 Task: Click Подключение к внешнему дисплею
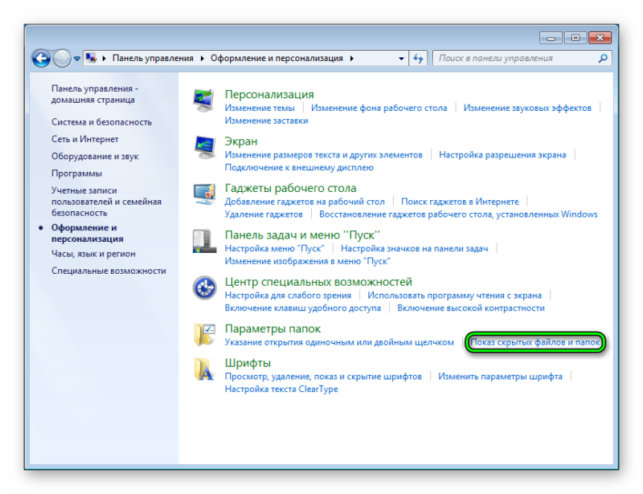[299, 168]
